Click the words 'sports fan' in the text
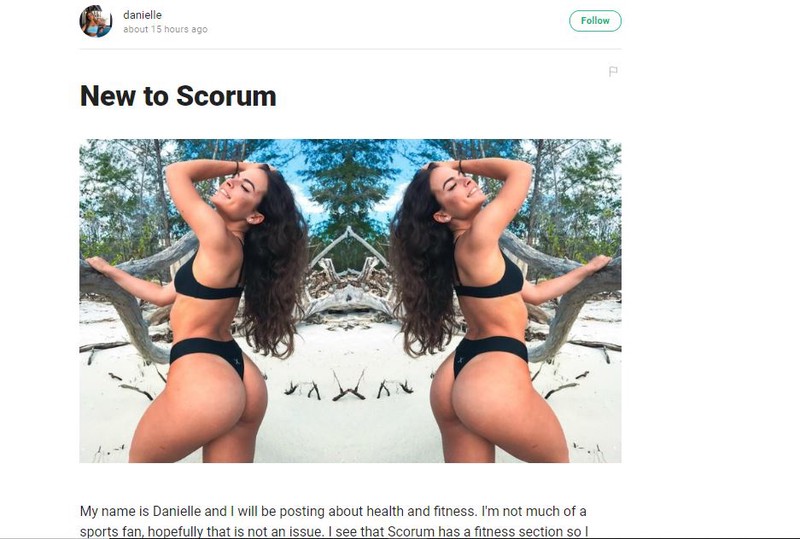Image resolution: width=800 pixels, height=539 pixels. (111, 532)
